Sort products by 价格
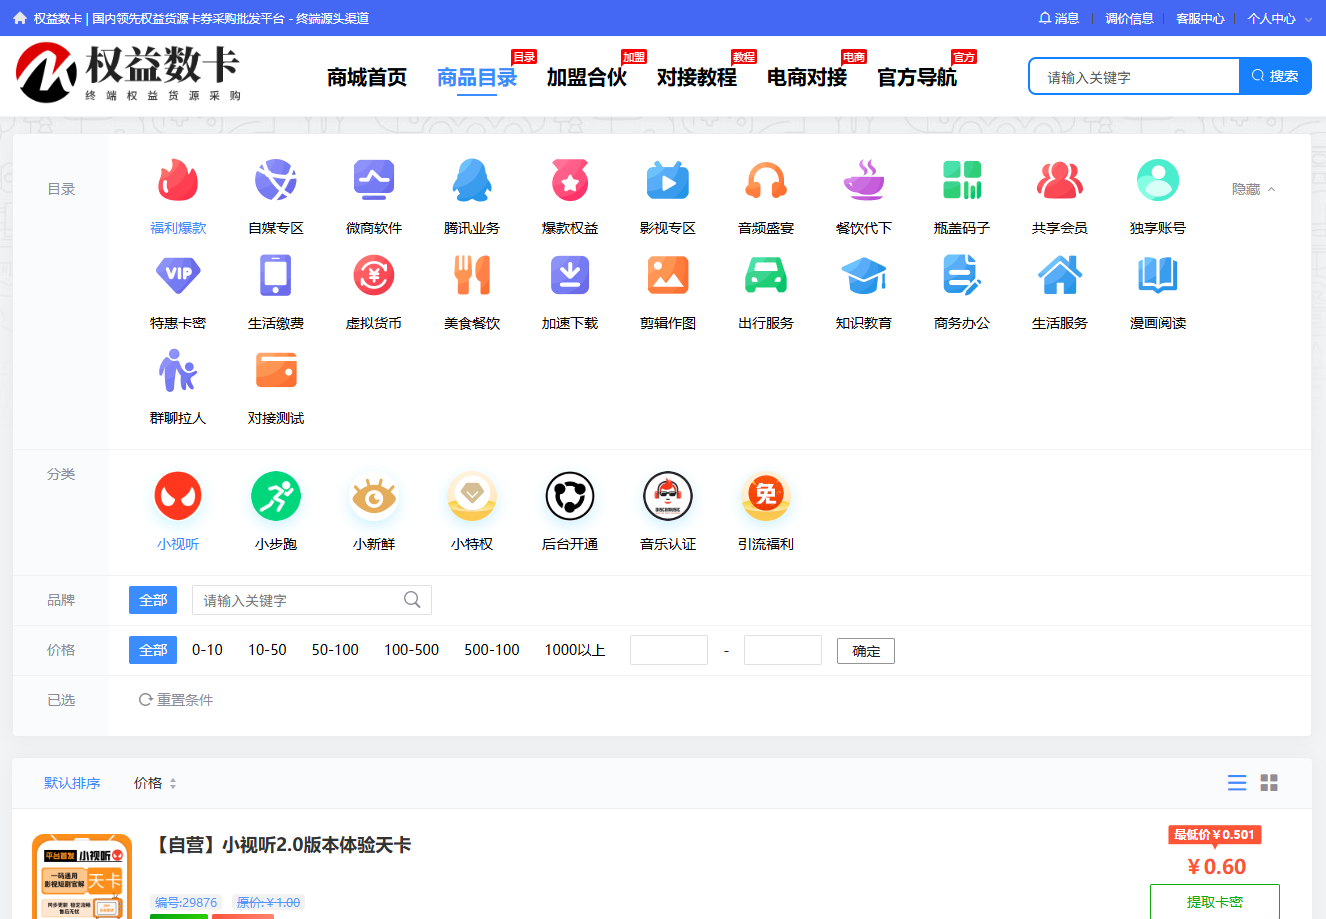 (155, 783)
